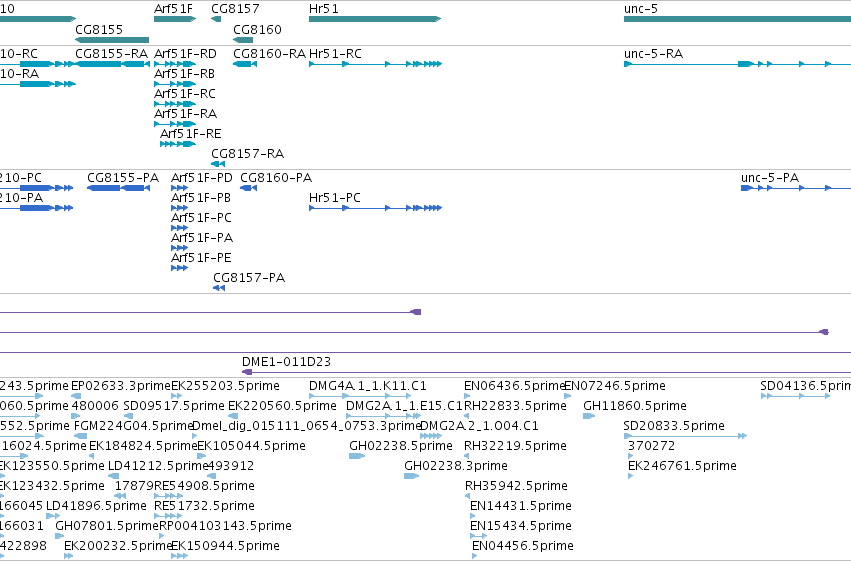Image resolution: width=851 pixels, height=561 pixels.
Task: Select EST EK220560.5prime
Action: (x=282, y=406)
